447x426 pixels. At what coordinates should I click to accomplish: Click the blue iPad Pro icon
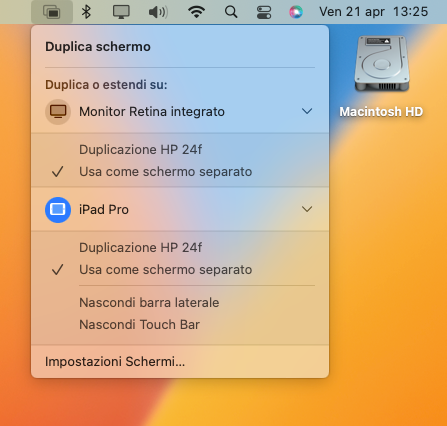pos(58,210)
